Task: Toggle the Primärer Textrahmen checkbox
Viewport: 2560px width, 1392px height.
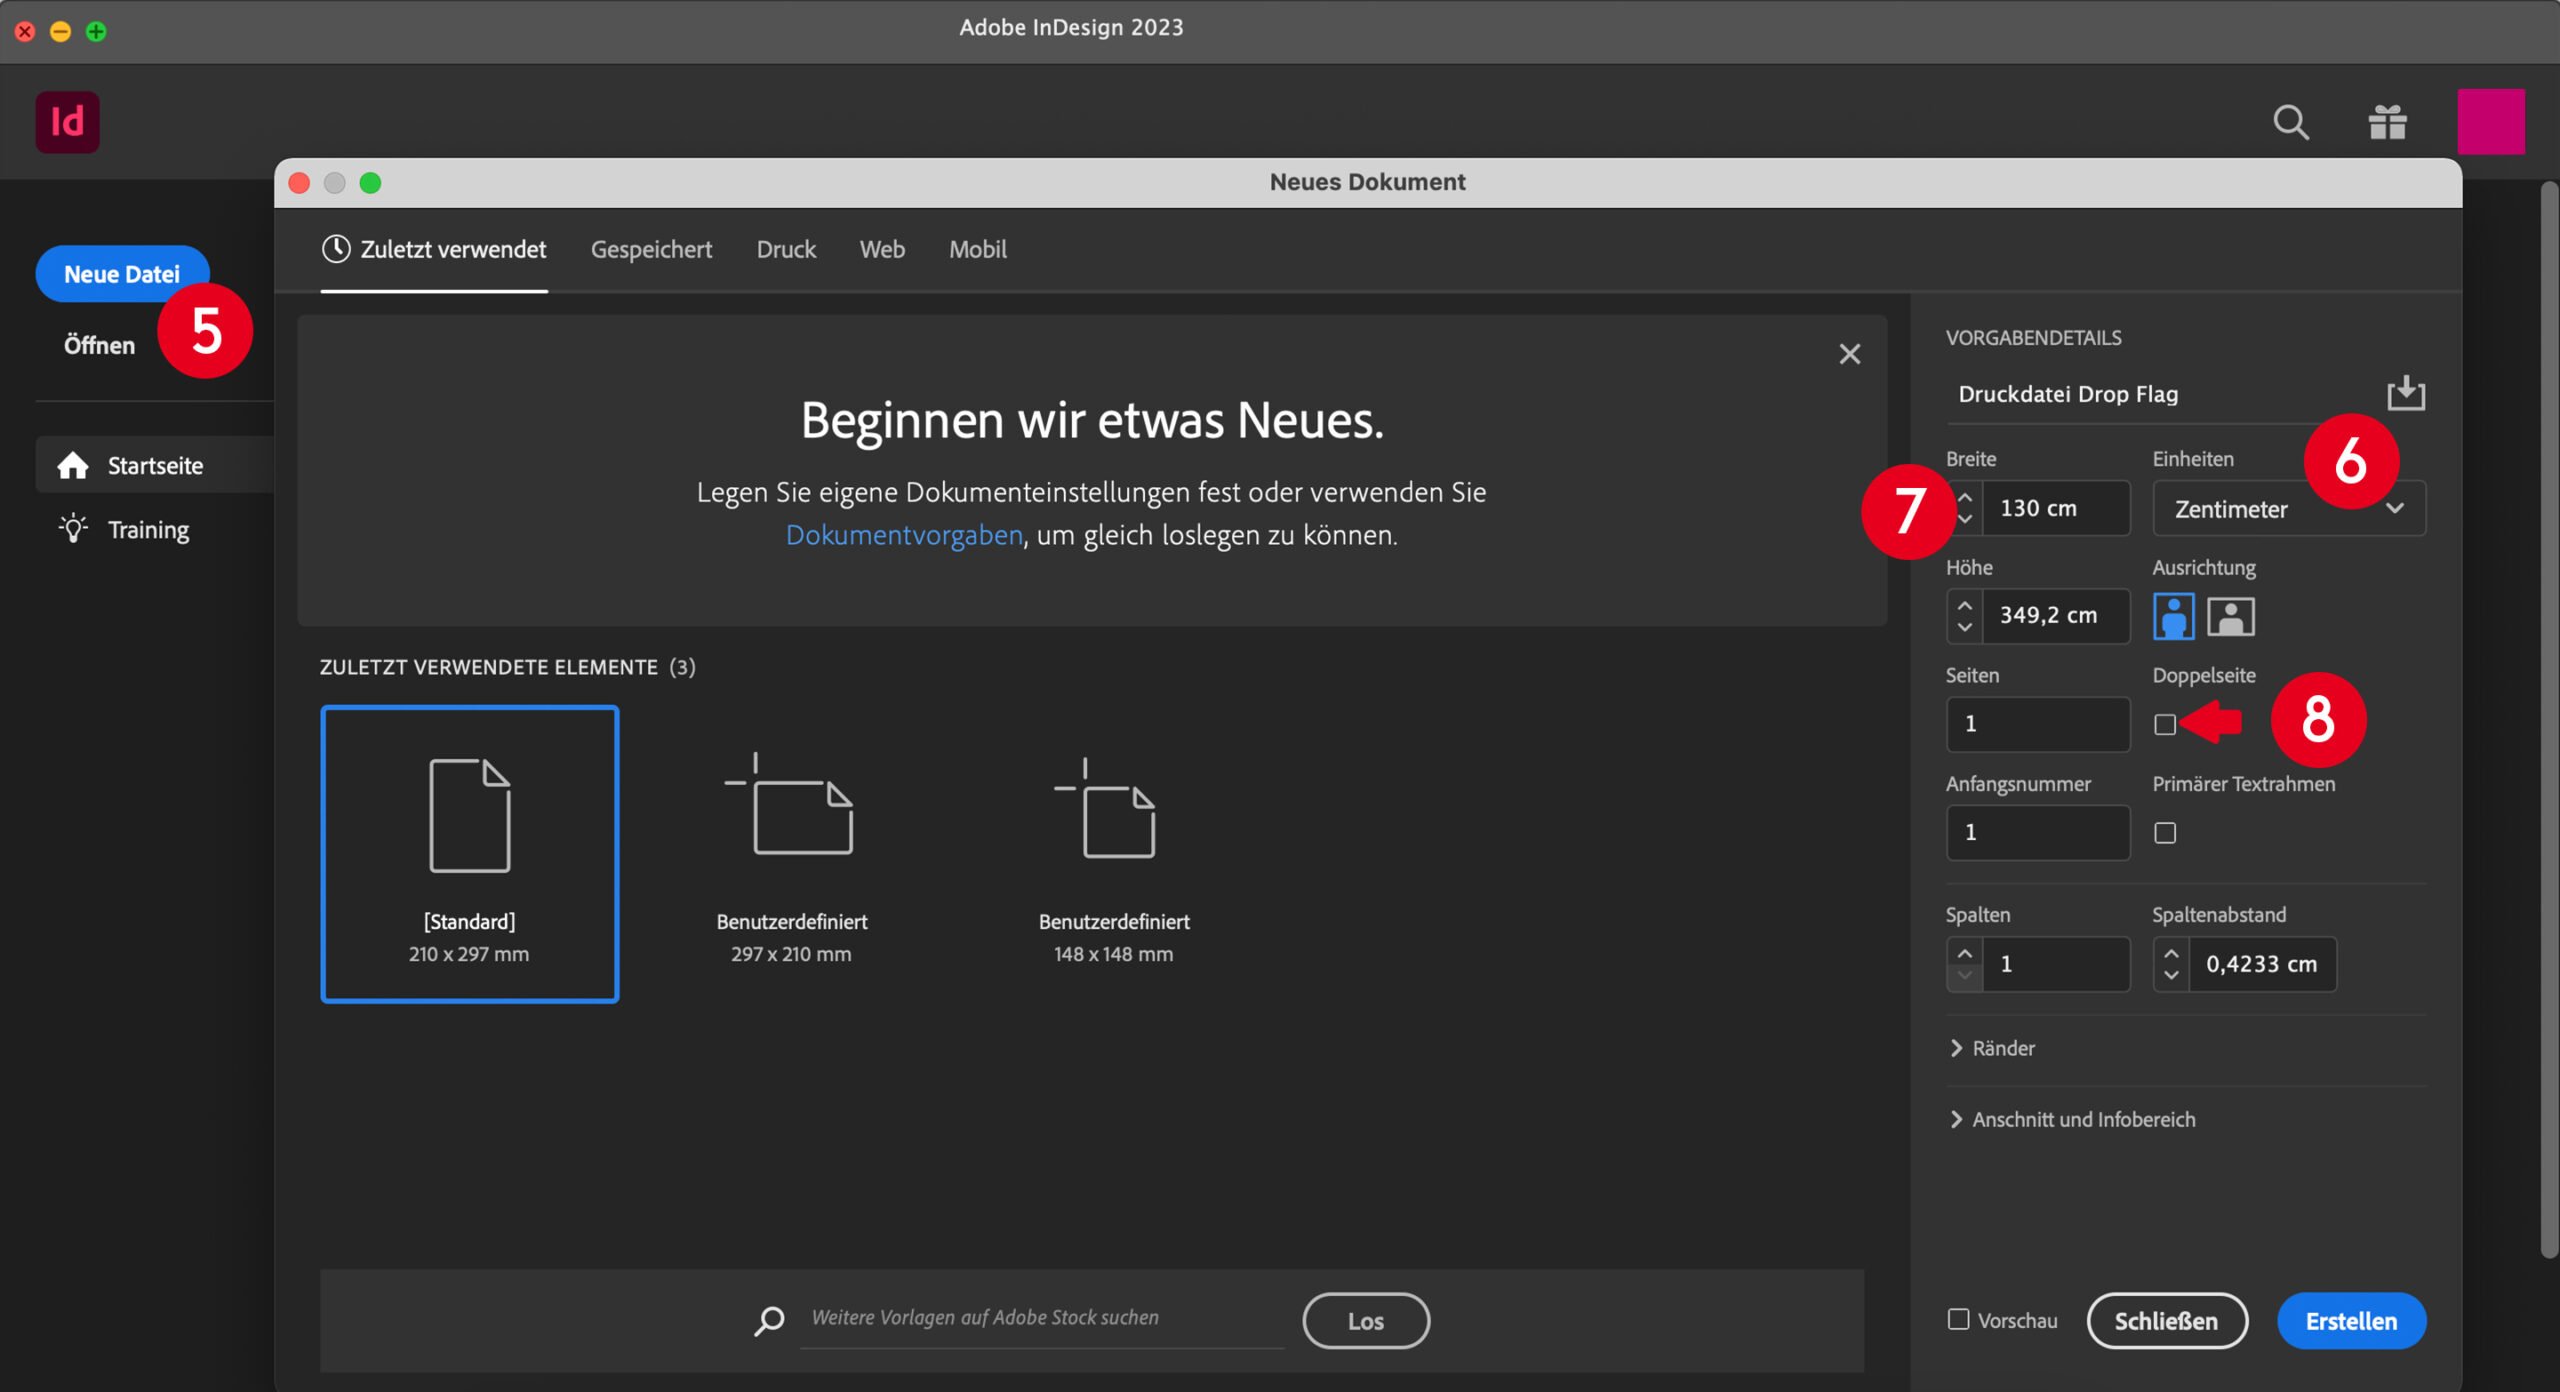Action: click(2165, 833)
